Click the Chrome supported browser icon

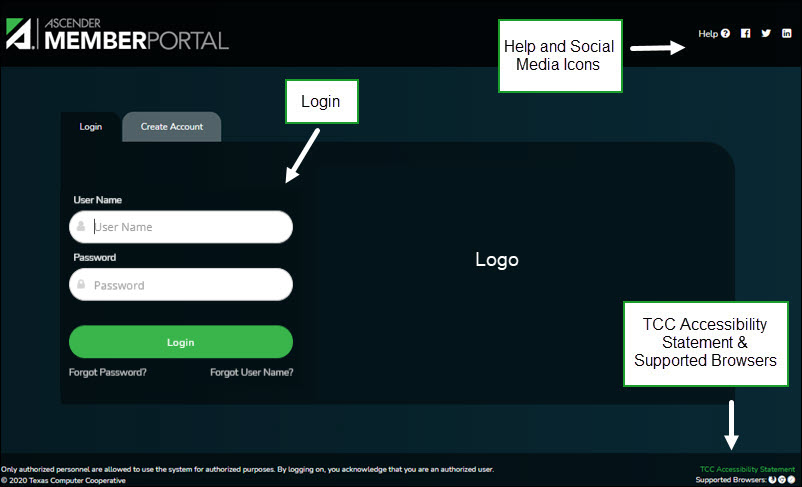point(782,479)
